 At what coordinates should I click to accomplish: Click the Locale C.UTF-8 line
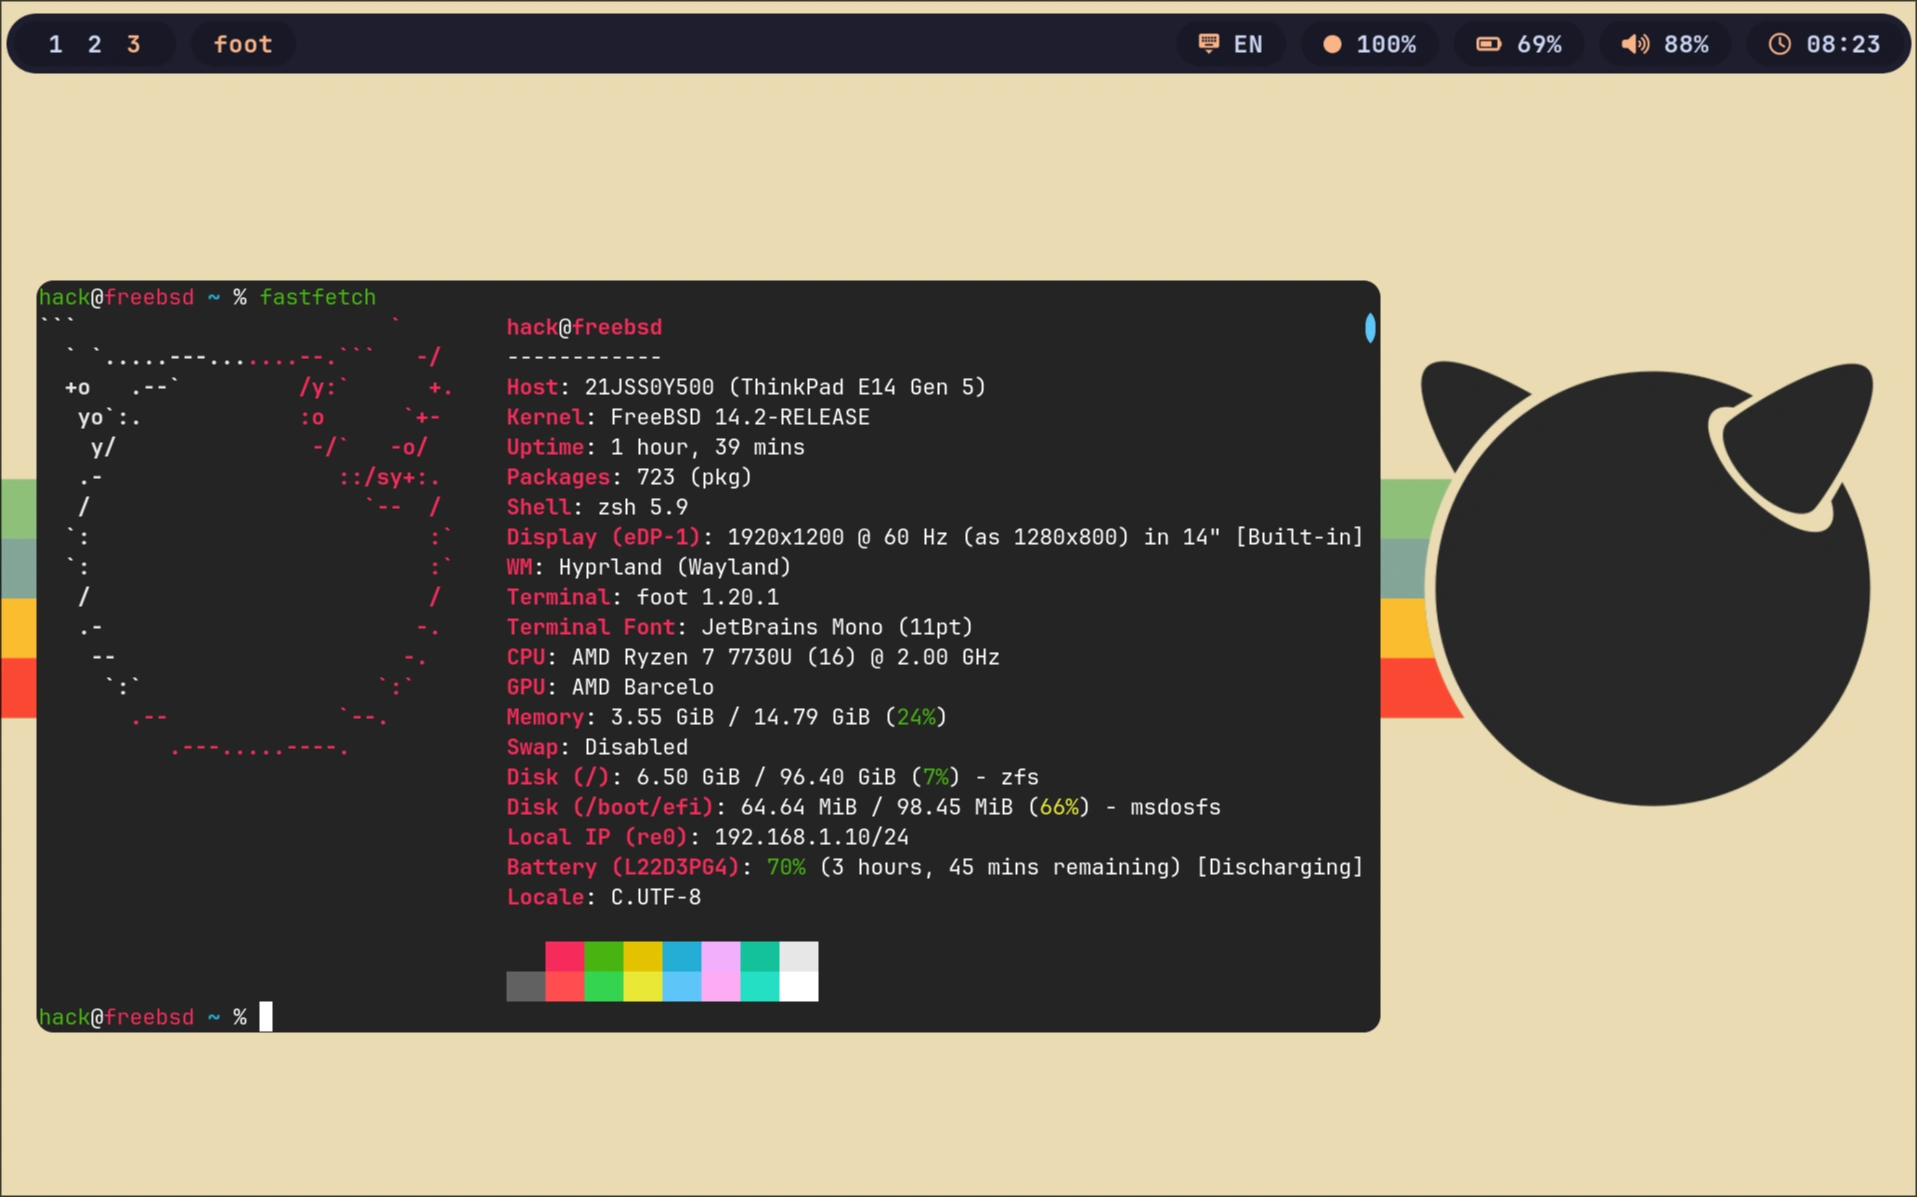[x=603, y=897]
